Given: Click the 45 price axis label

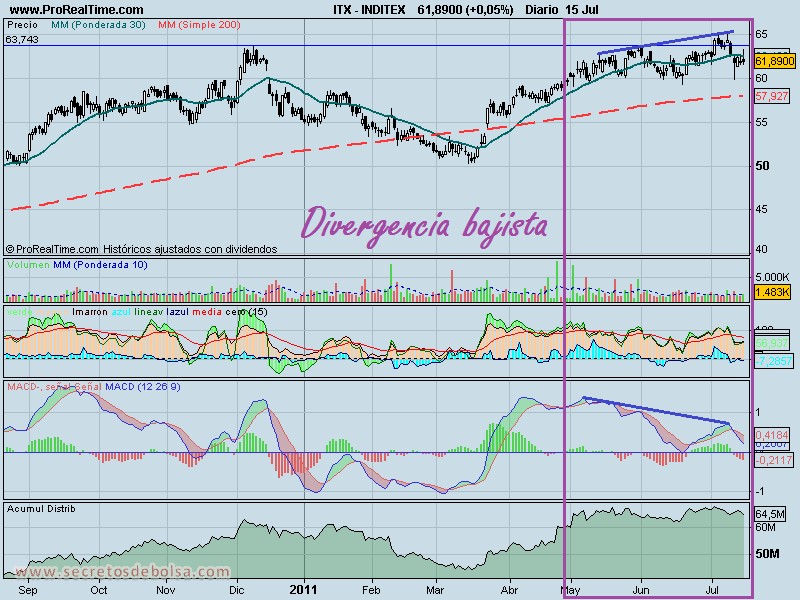Looking at the screenshot, I should click(x=761, y=209).
